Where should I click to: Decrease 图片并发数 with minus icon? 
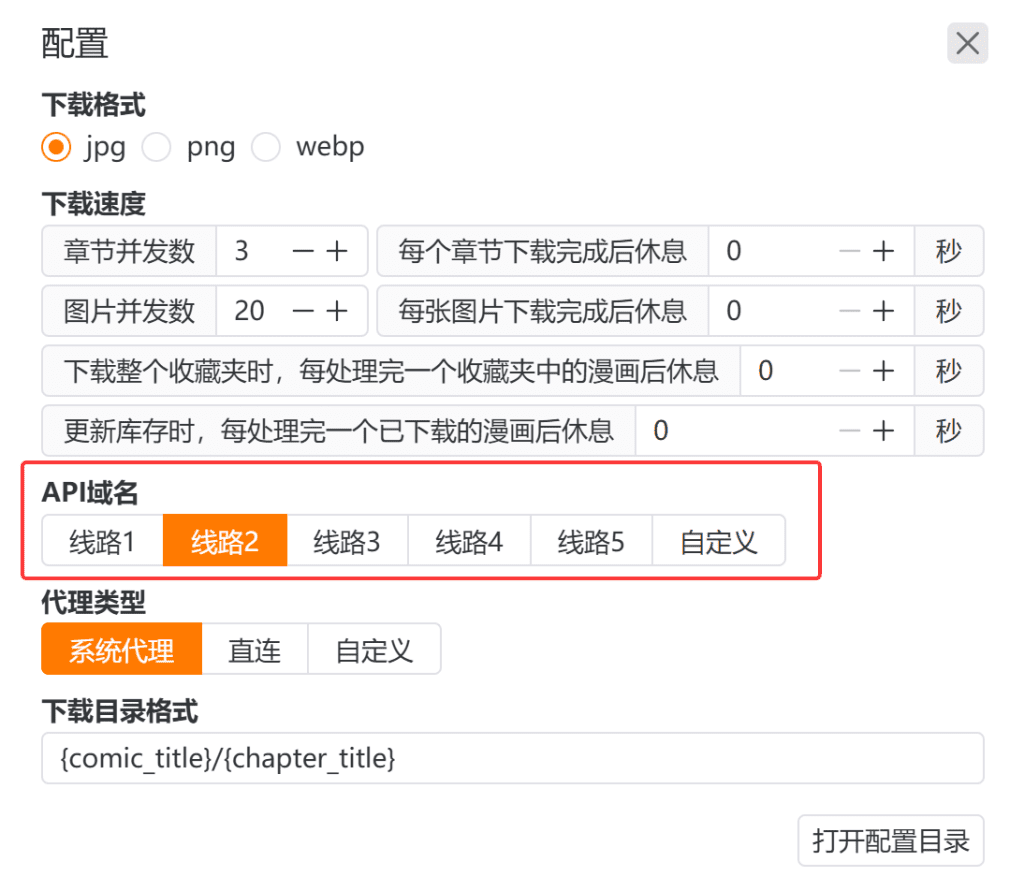pyautogui.click(x=302, y=311)
